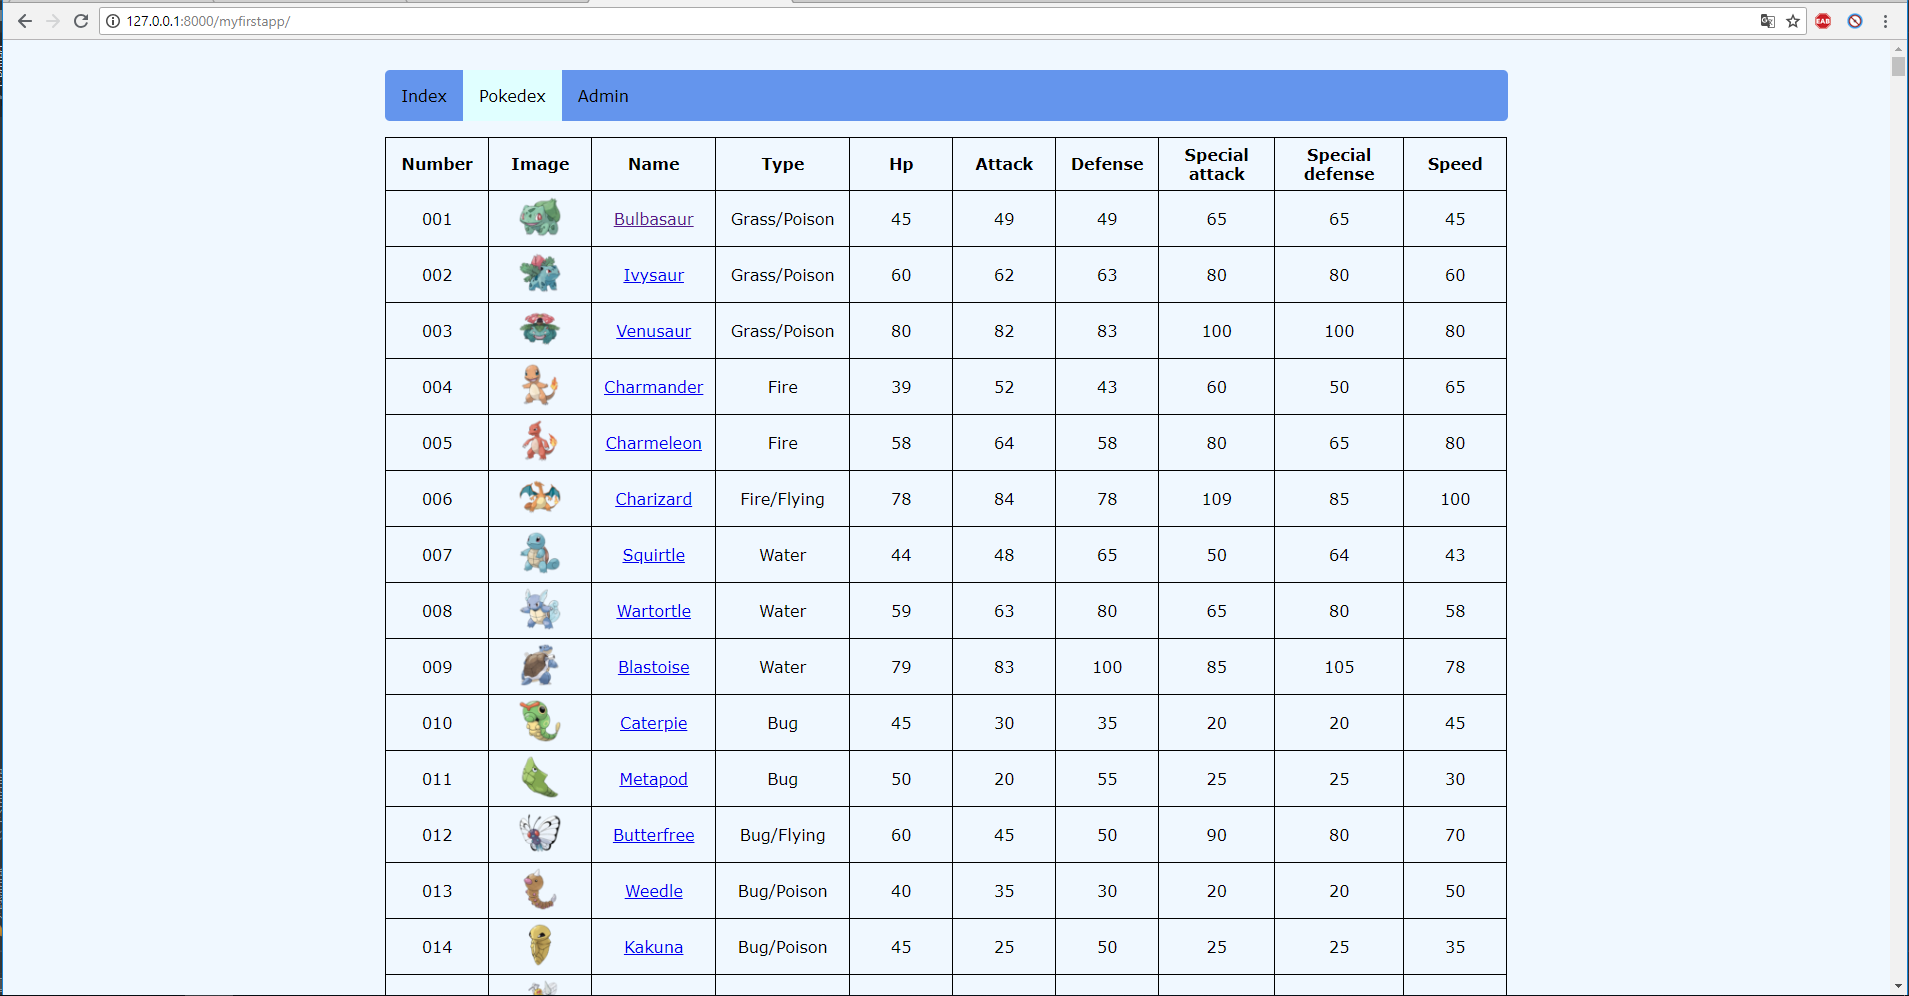
Task: Click the Charizard sprite image
Action: 540,497
